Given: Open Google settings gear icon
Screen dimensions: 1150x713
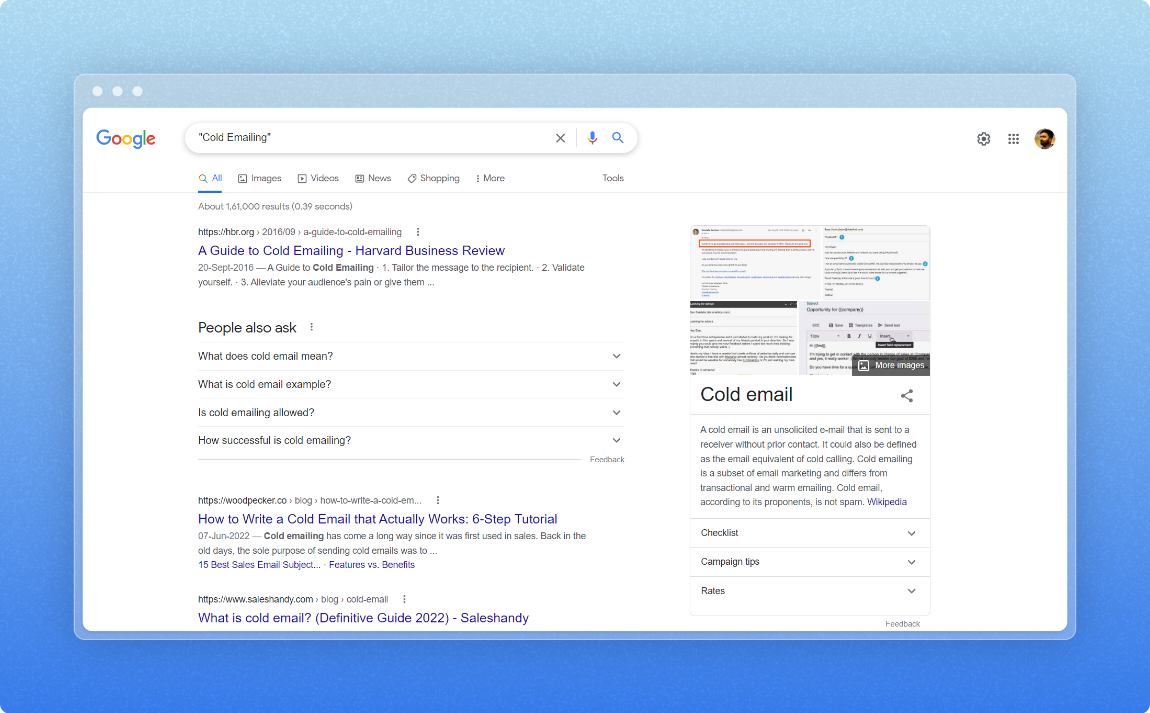Looking at the screenshot, I should point(983,139).
